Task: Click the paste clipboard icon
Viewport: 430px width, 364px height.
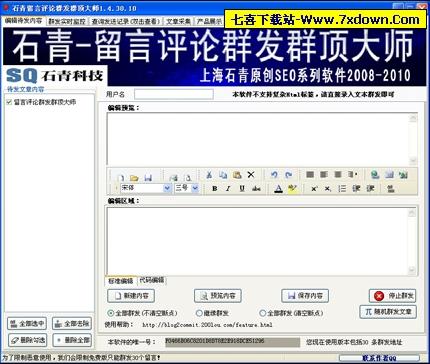Action: click(237, 175)
